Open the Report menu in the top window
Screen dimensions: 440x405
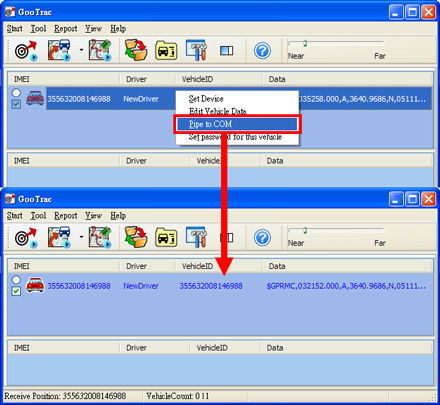66,29
